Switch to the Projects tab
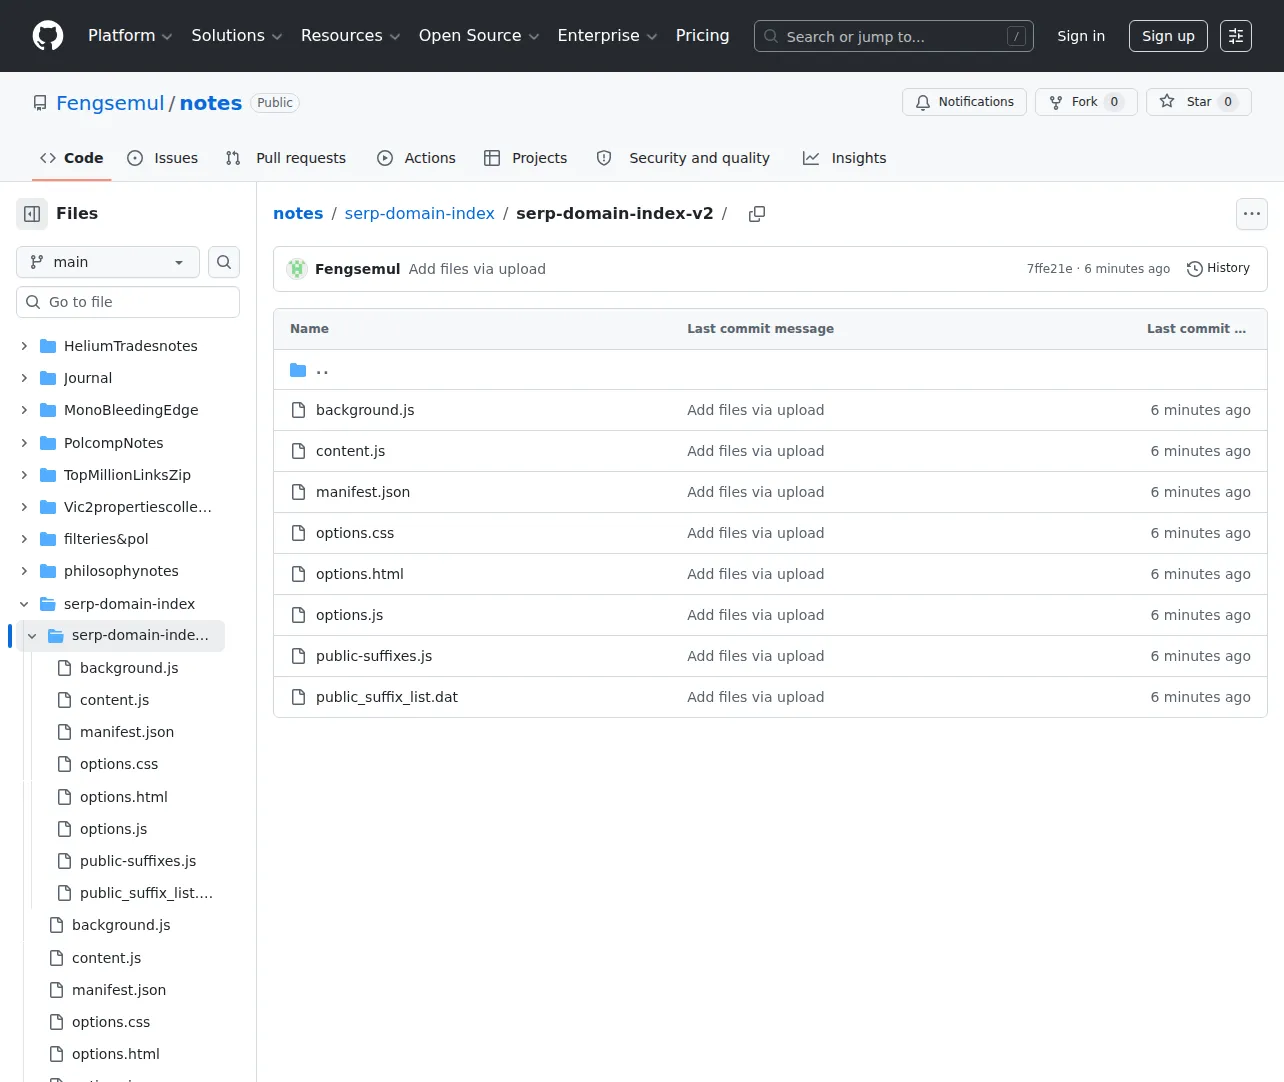Screen dimensions: 1284x1082 (525, 158)
